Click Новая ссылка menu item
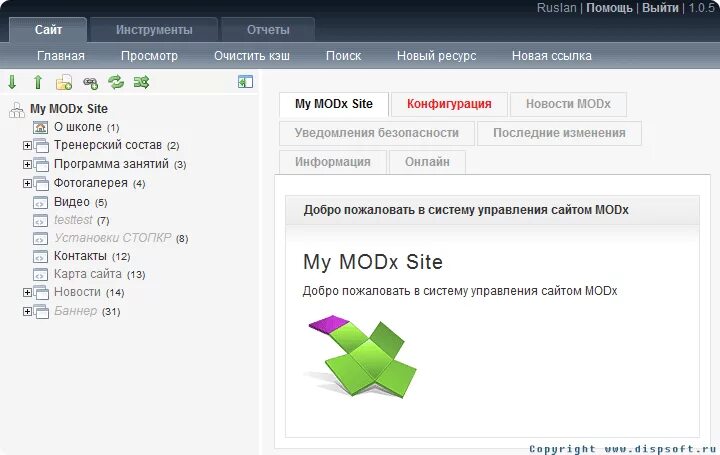This screenshot has width=720, height=455. pyautogui.click(x=551, y=56)
